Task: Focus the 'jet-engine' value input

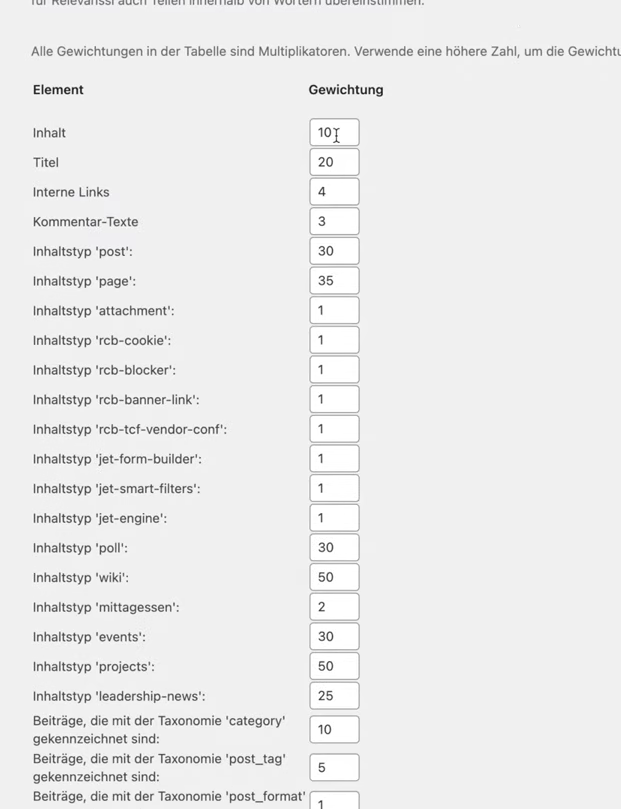Action: [x=335, y=517]
